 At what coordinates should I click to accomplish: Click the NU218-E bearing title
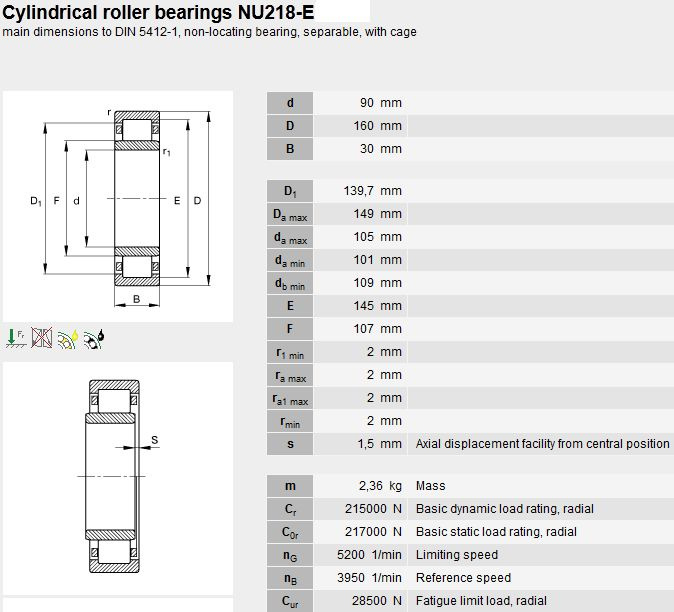(x=158, y=12)
